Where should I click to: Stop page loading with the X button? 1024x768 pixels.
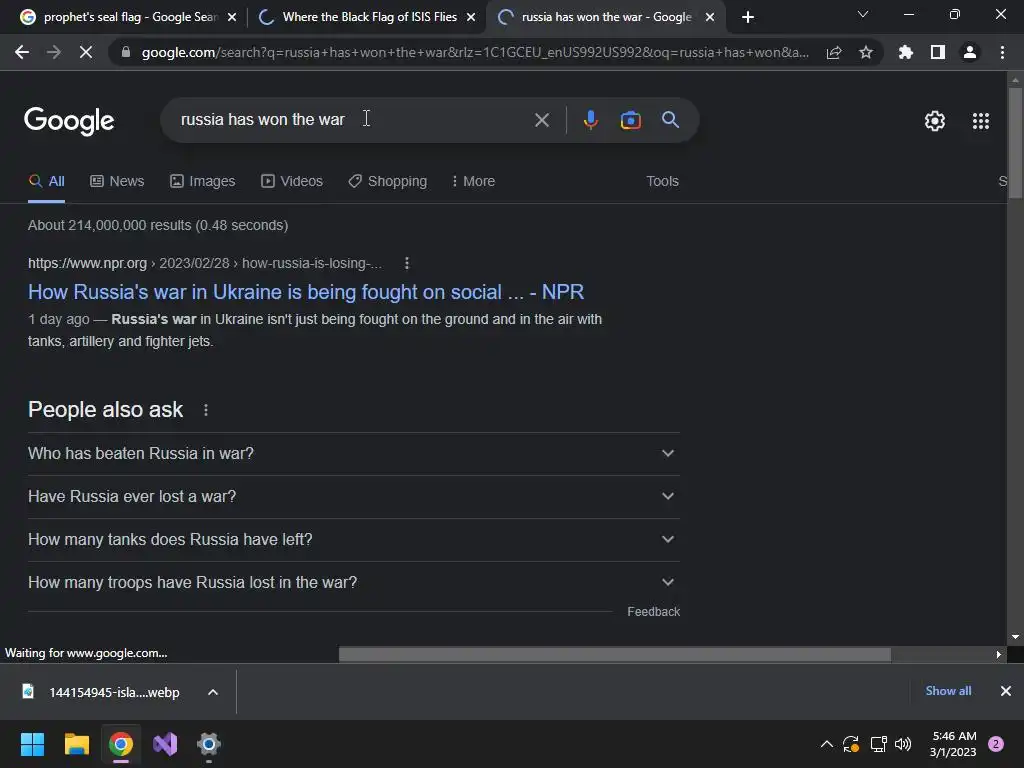(86, 52)
